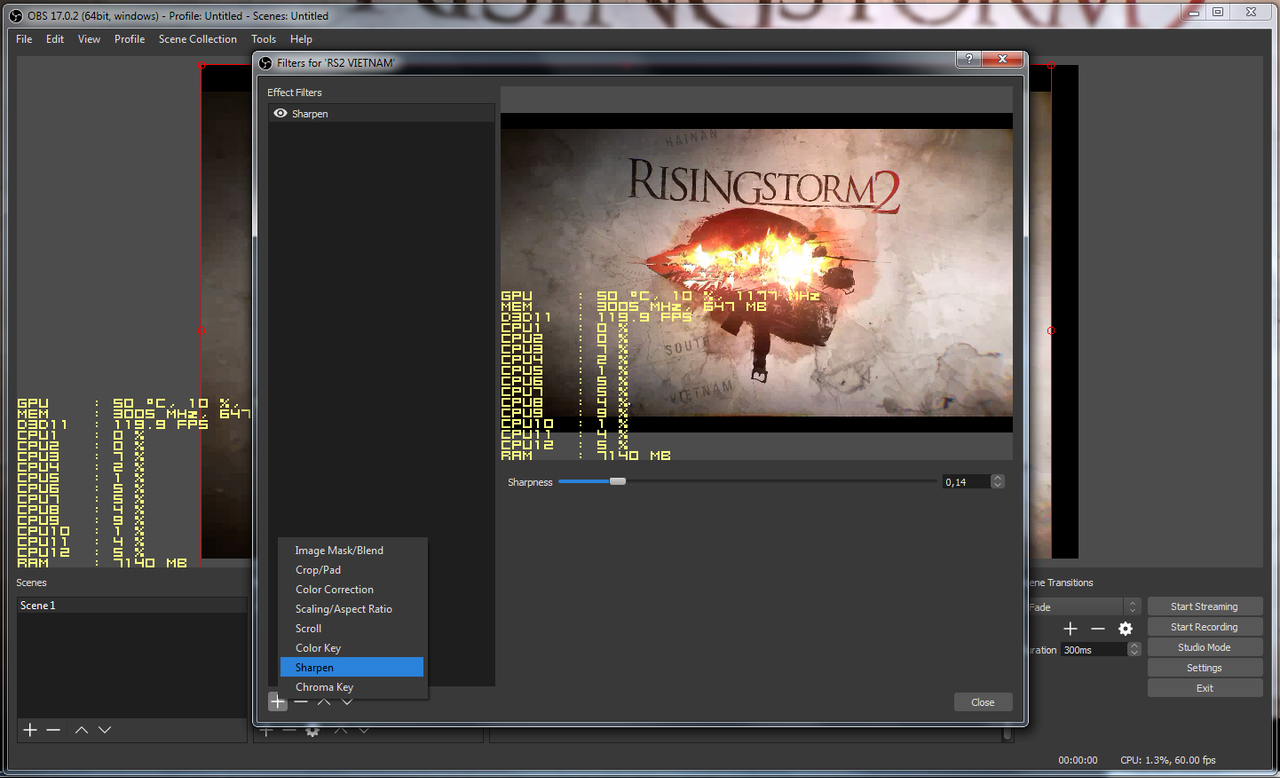The height and width of the screenshot is (778, 1280).
Task: Click the Sharpness value stepper arrows
Action: coord(997,482)
